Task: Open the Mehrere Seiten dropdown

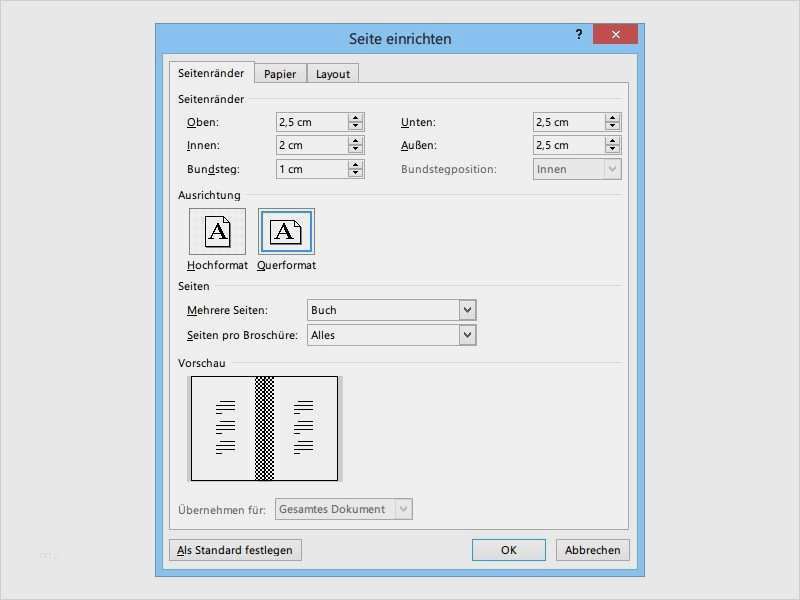Action: 467,310
